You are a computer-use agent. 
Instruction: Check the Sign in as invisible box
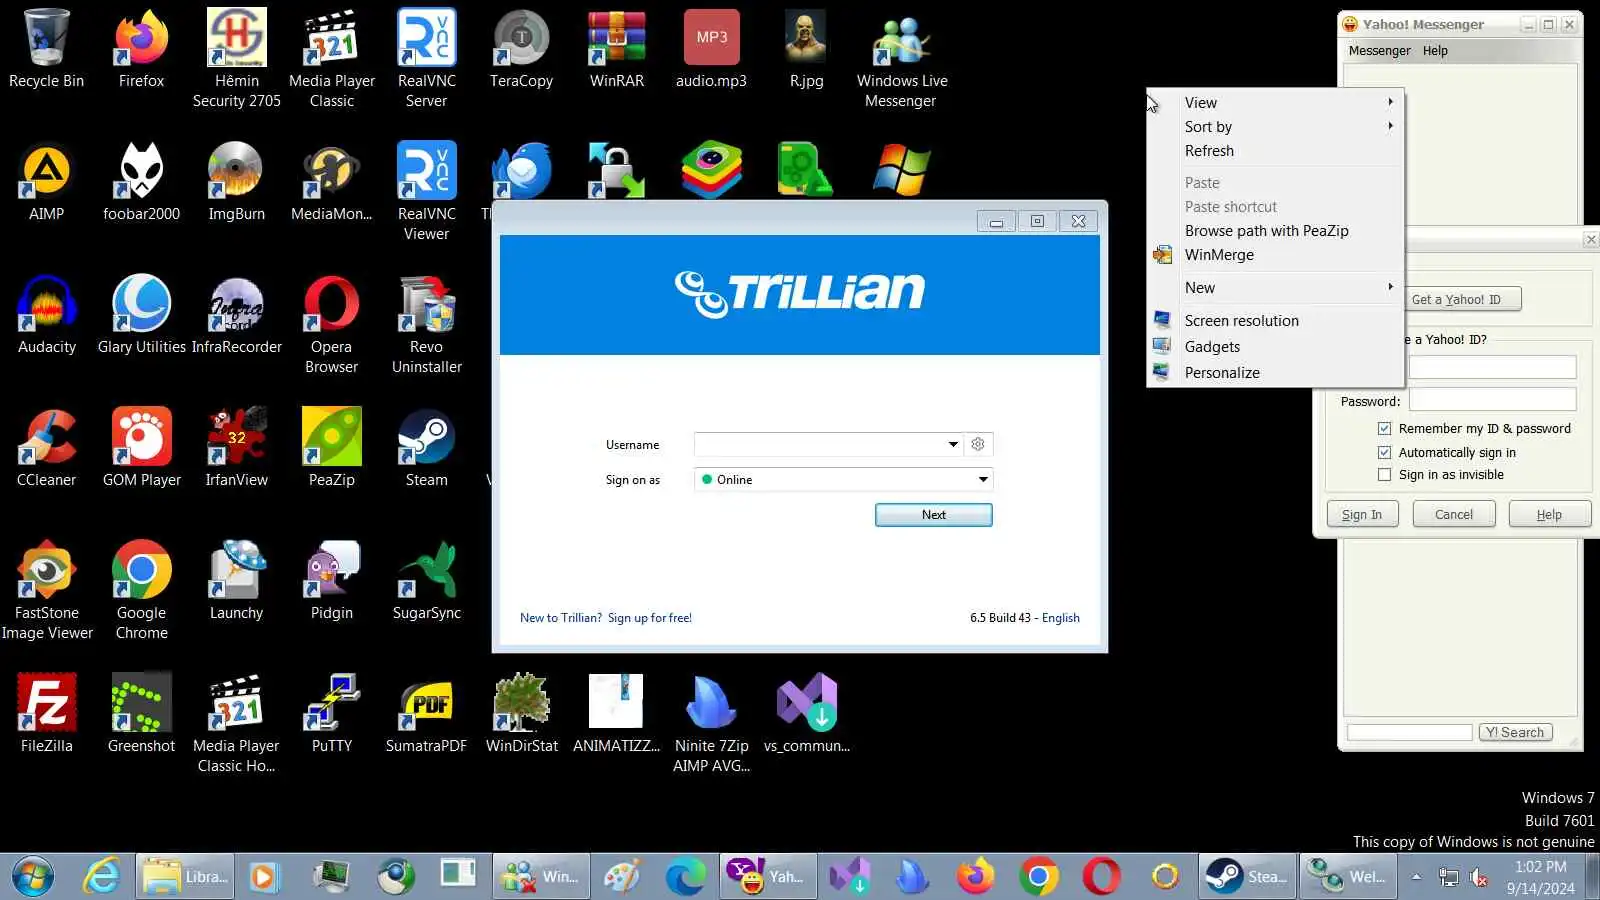(x=1384, y=474)
